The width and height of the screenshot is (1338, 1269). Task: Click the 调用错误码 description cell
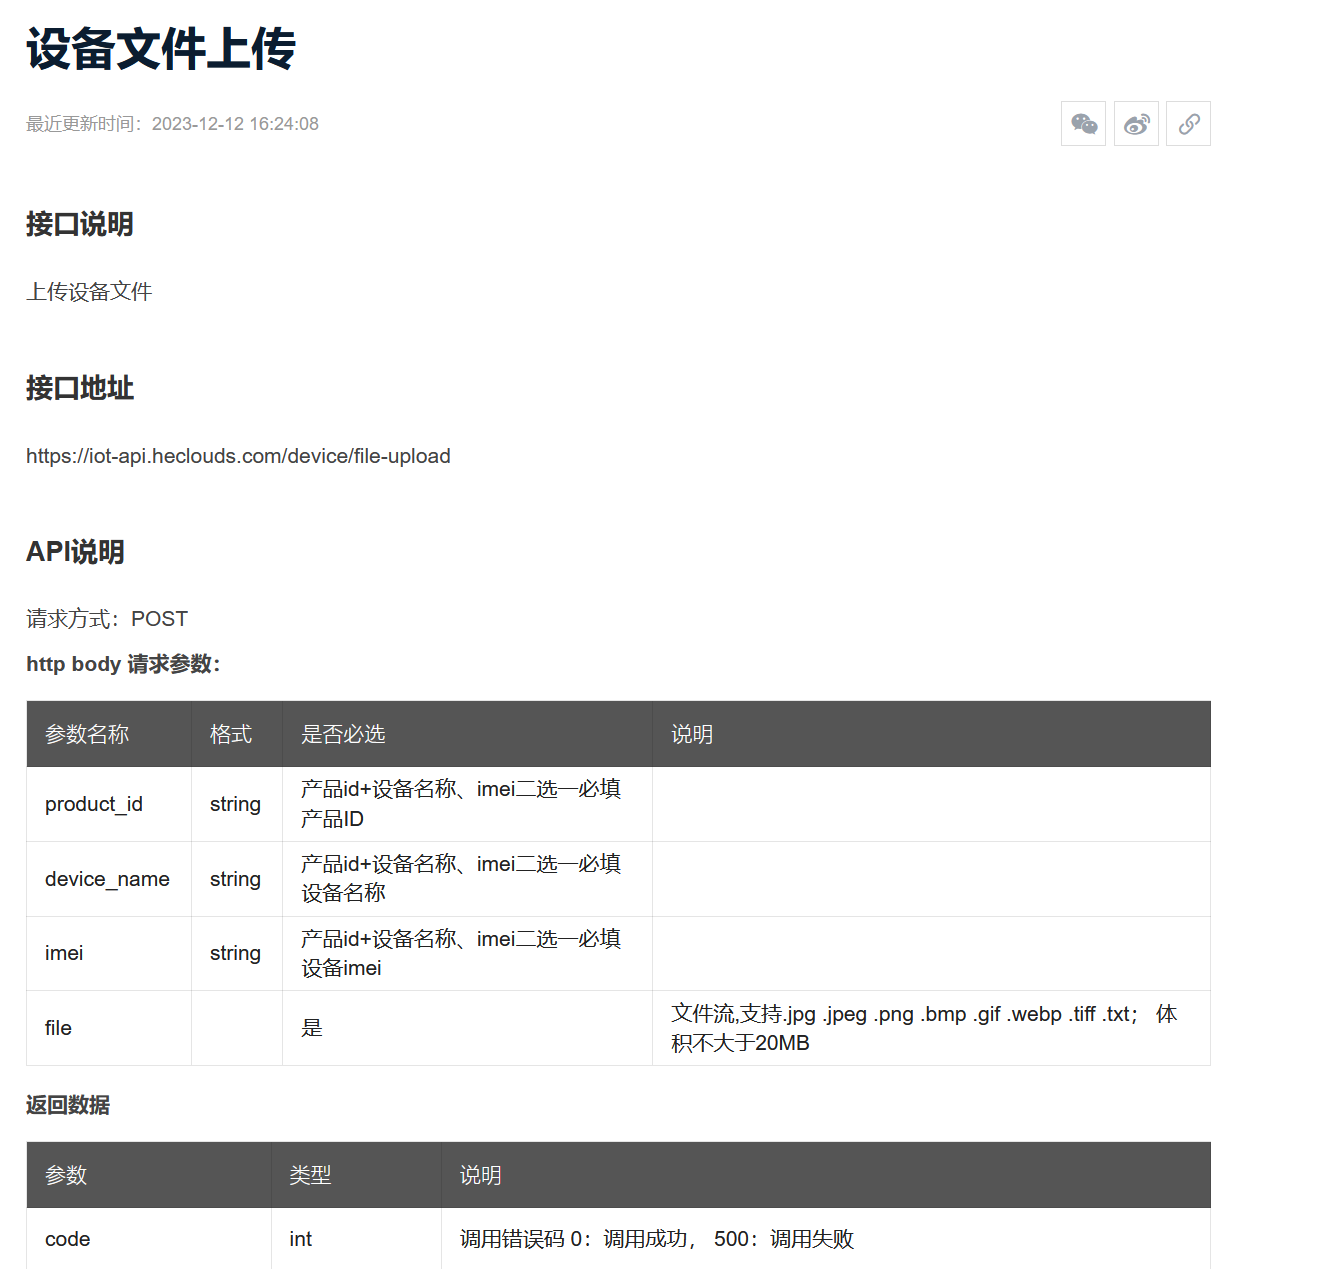point(826,1239)
